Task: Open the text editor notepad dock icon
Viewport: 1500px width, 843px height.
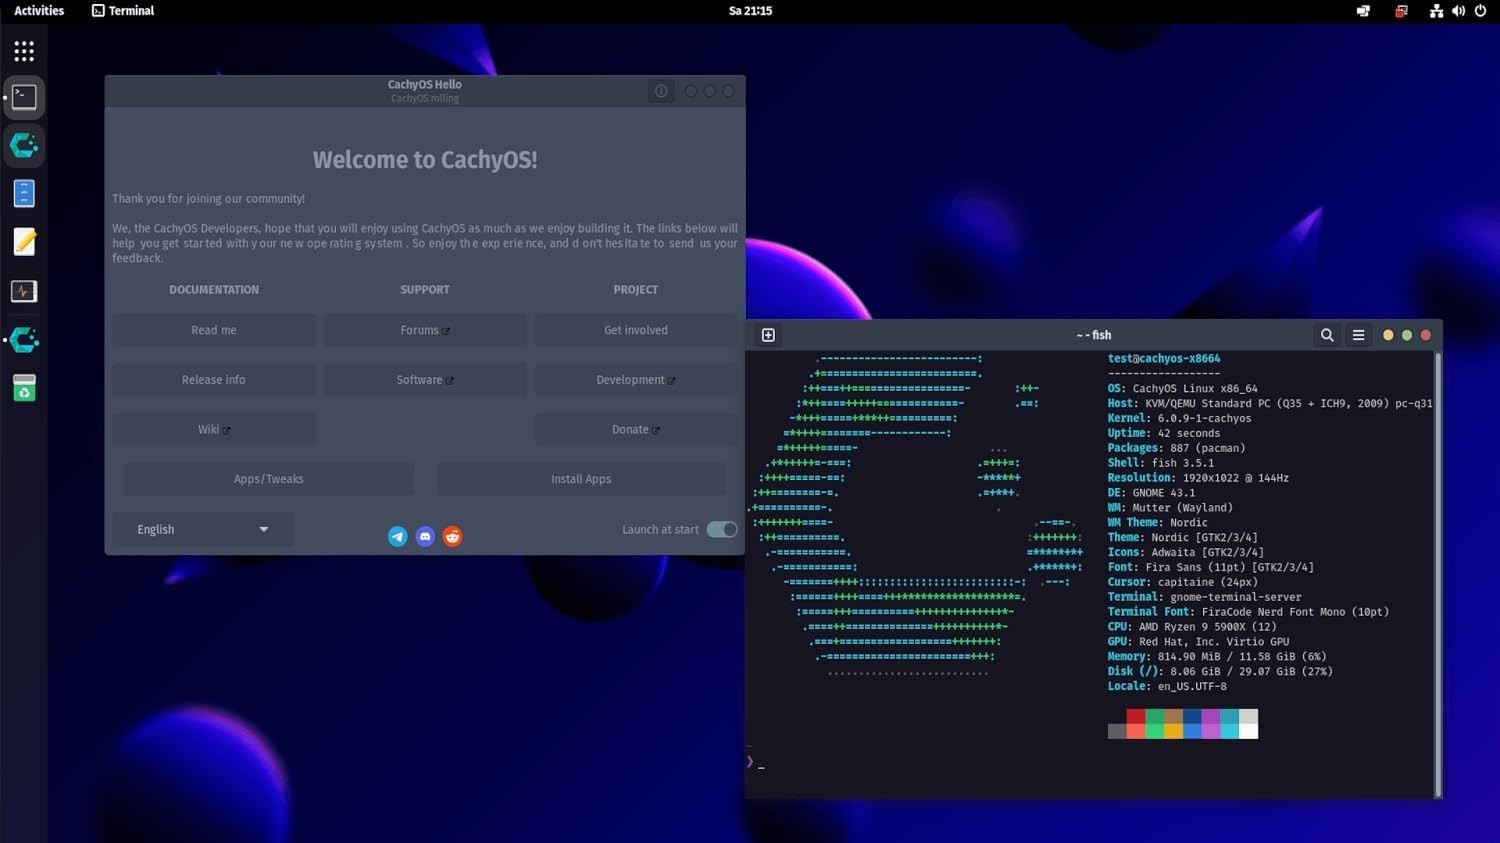Action: [x=24, y=242]
